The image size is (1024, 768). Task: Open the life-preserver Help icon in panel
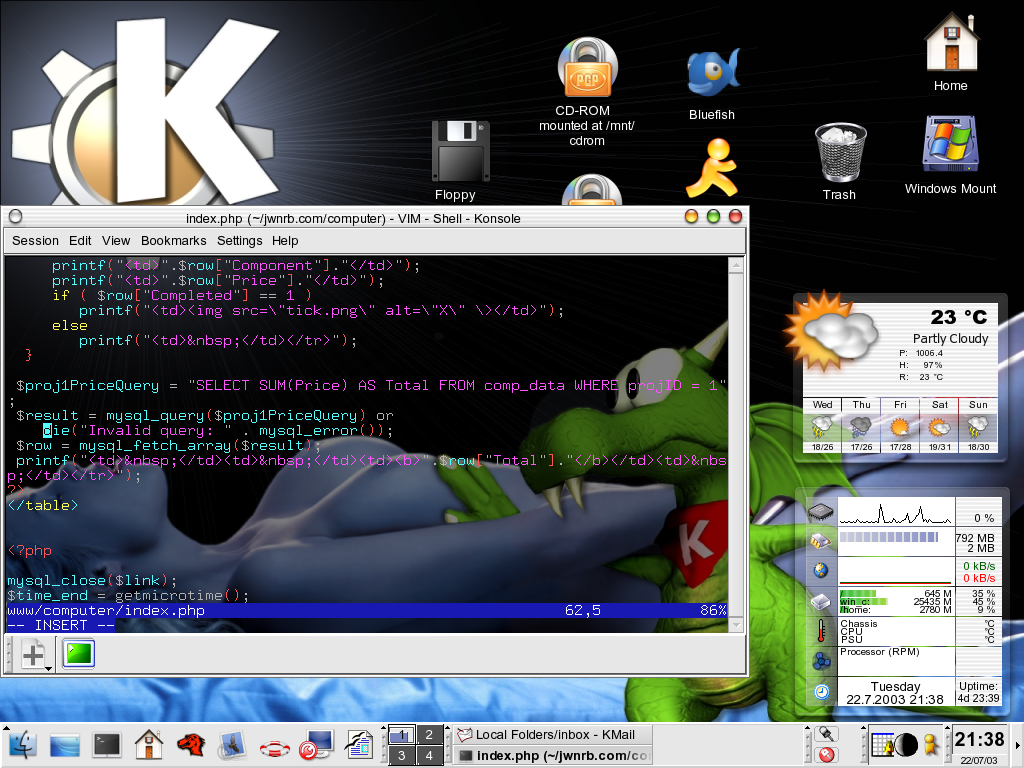(275, 748)
